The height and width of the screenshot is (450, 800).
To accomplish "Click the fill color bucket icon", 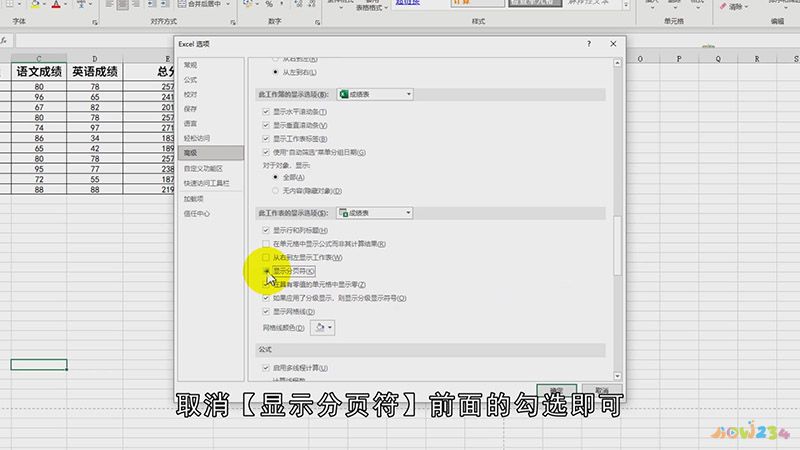I will (35, 4).
